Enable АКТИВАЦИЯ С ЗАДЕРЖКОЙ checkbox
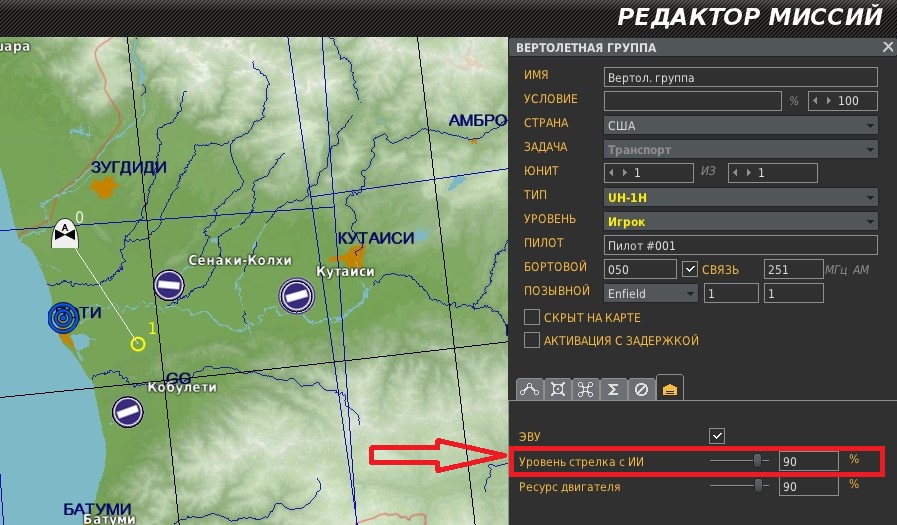Viewport: 897px width, 525px height. pyautogui.click(x=532, y=340)
